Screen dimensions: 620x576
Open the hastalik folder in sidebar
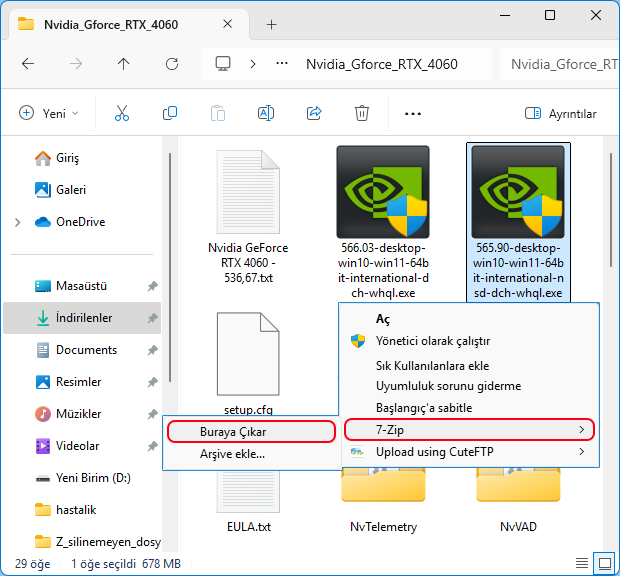pos(76,510)
